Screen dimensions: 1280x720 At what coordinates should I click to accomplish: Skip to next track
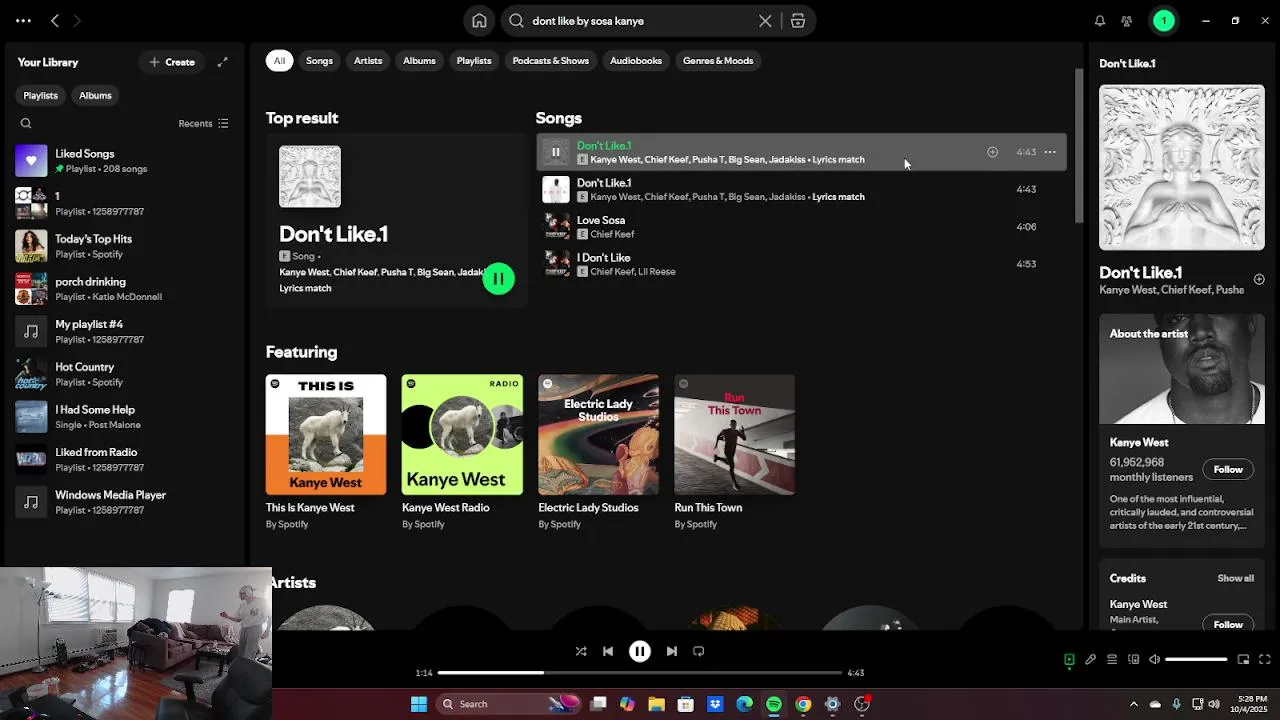(672, 651)
